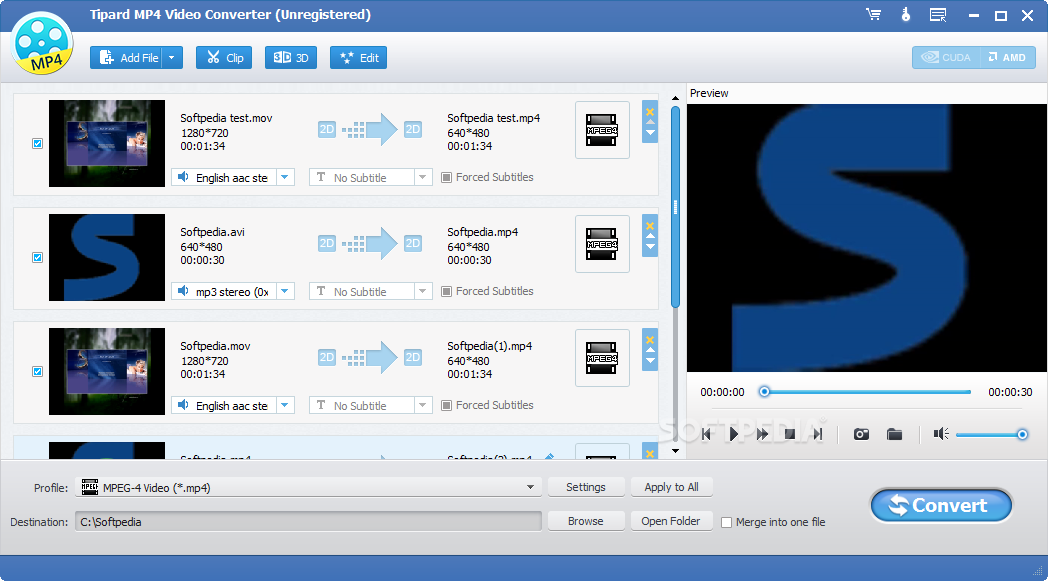This screenshot has width=1048, height=581.
Task: Click MPEG4 format icon for Softpedia(1).mp4
Action: [602, 358]
